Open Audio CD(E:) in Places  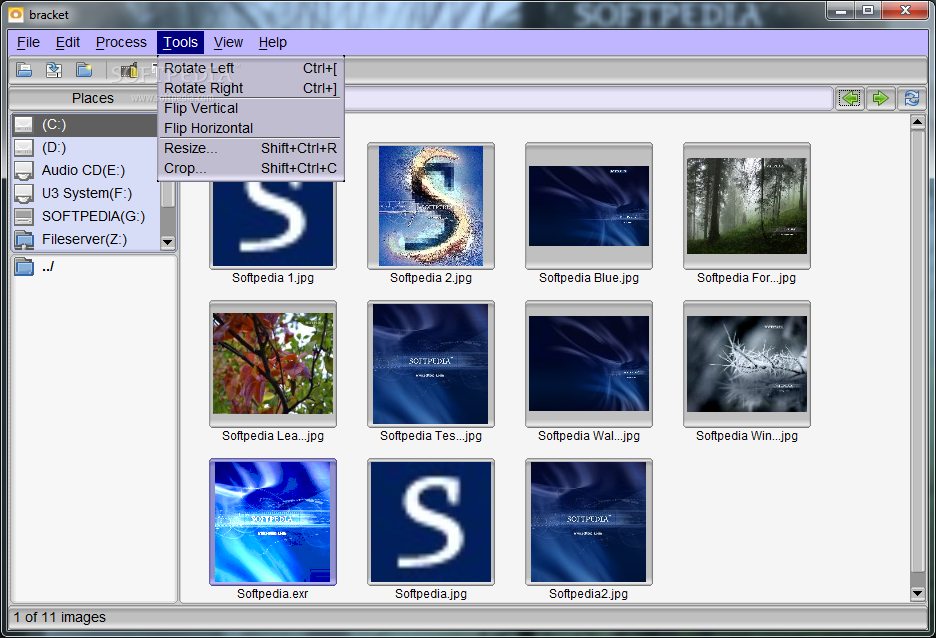pyautogui.click(x=85, y=170)
